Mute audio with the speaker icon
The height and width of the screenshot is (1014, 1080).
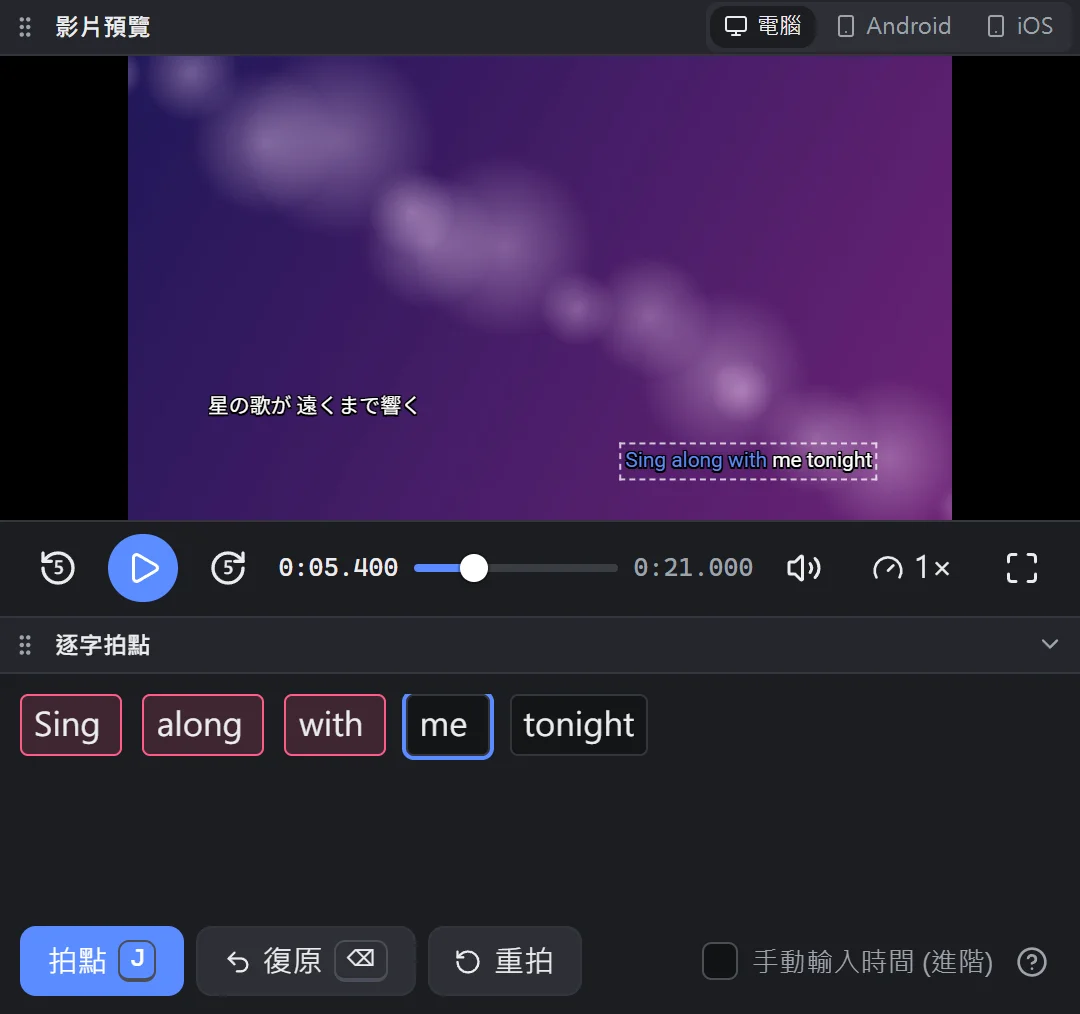coord(804,568)
